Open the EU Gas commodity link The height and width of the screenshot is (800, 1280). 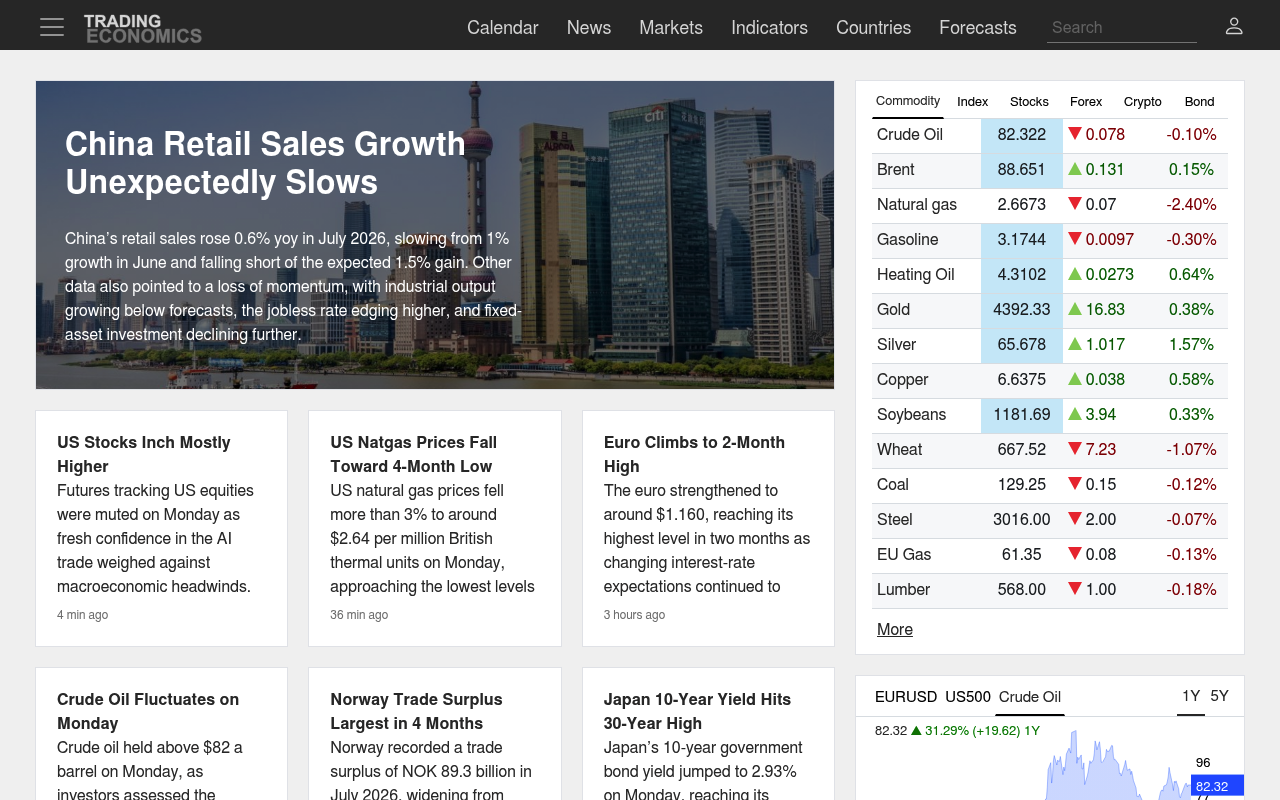904,555
